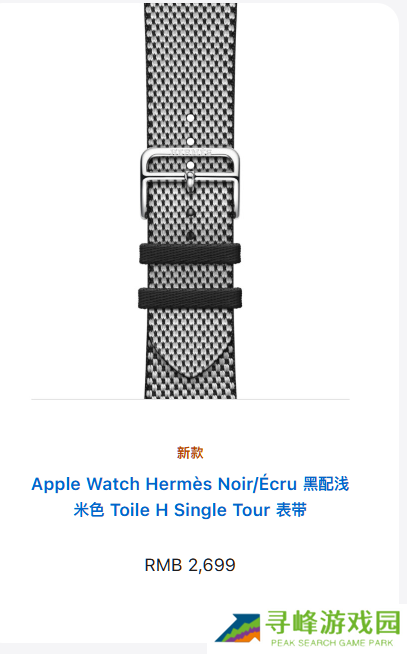The image size is (407, 654).
Task: Click the dark hole below the buckle
Action: pyautogui.click(x=190, y=212)
